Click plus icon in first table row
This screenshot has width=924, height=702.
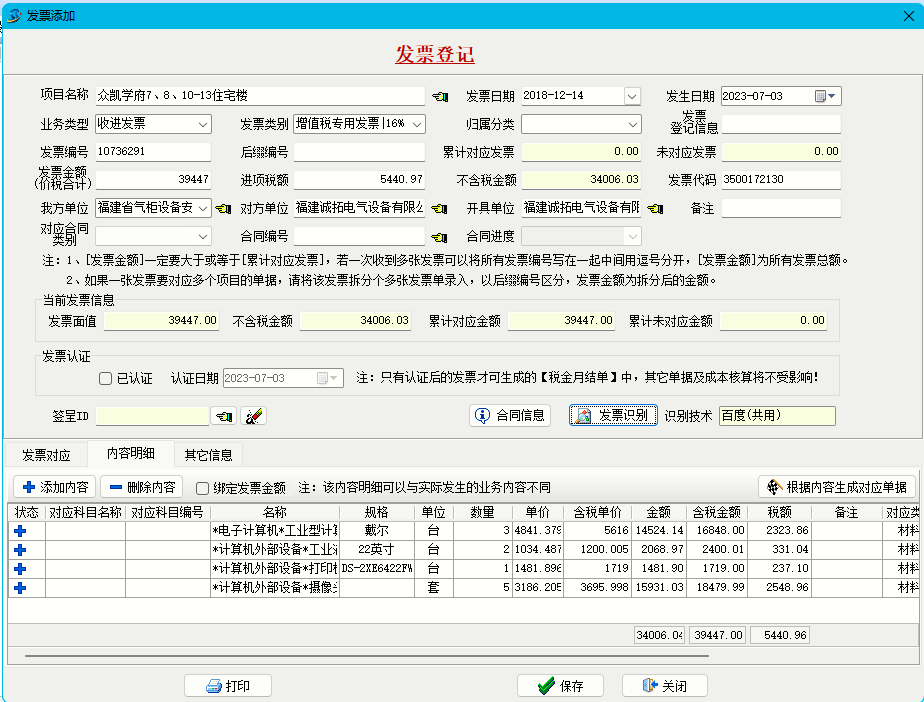[20, 531]
